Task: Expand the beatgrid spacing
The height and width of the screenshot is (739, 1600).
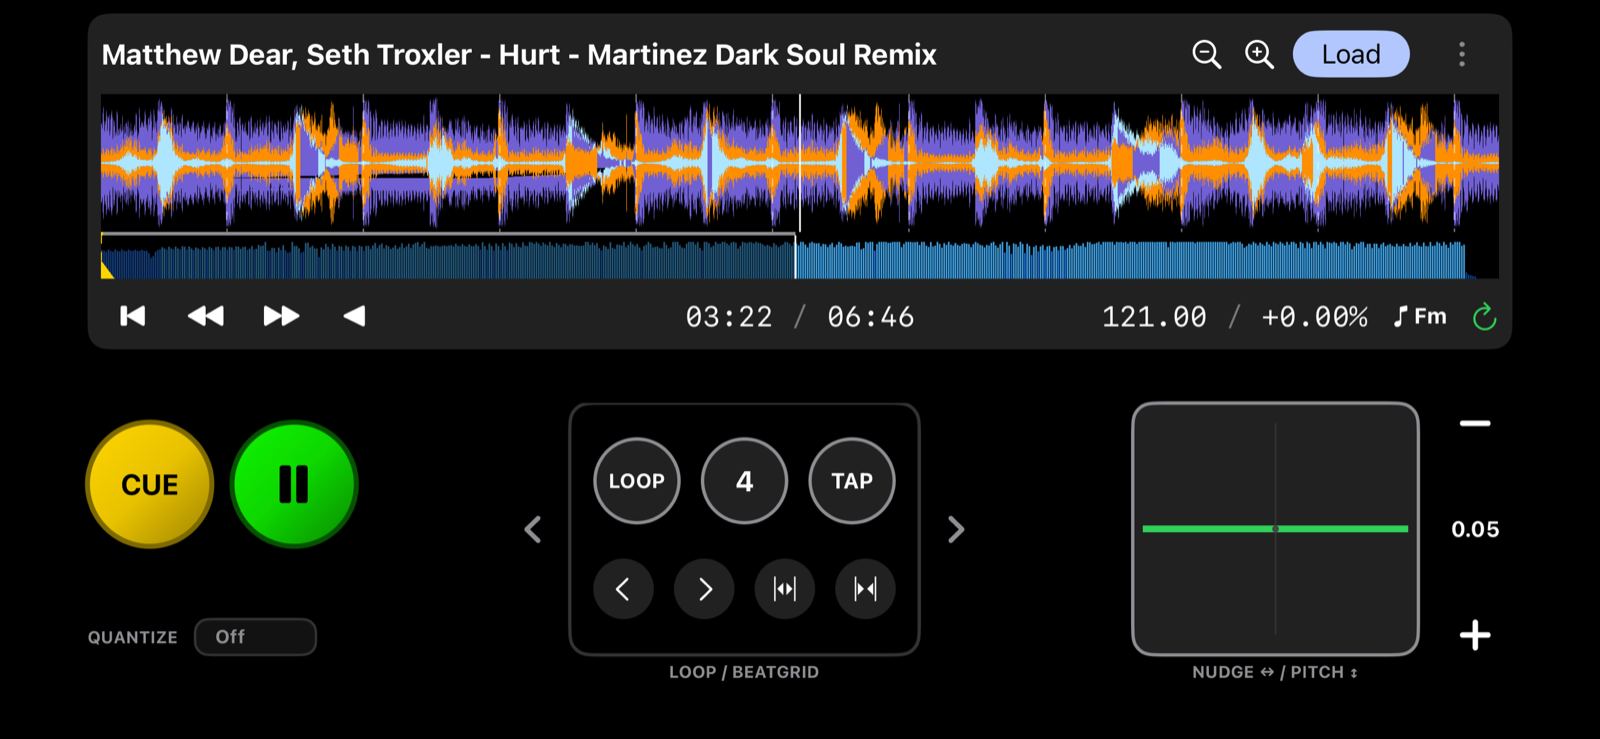Action: (x=785, y=589)
